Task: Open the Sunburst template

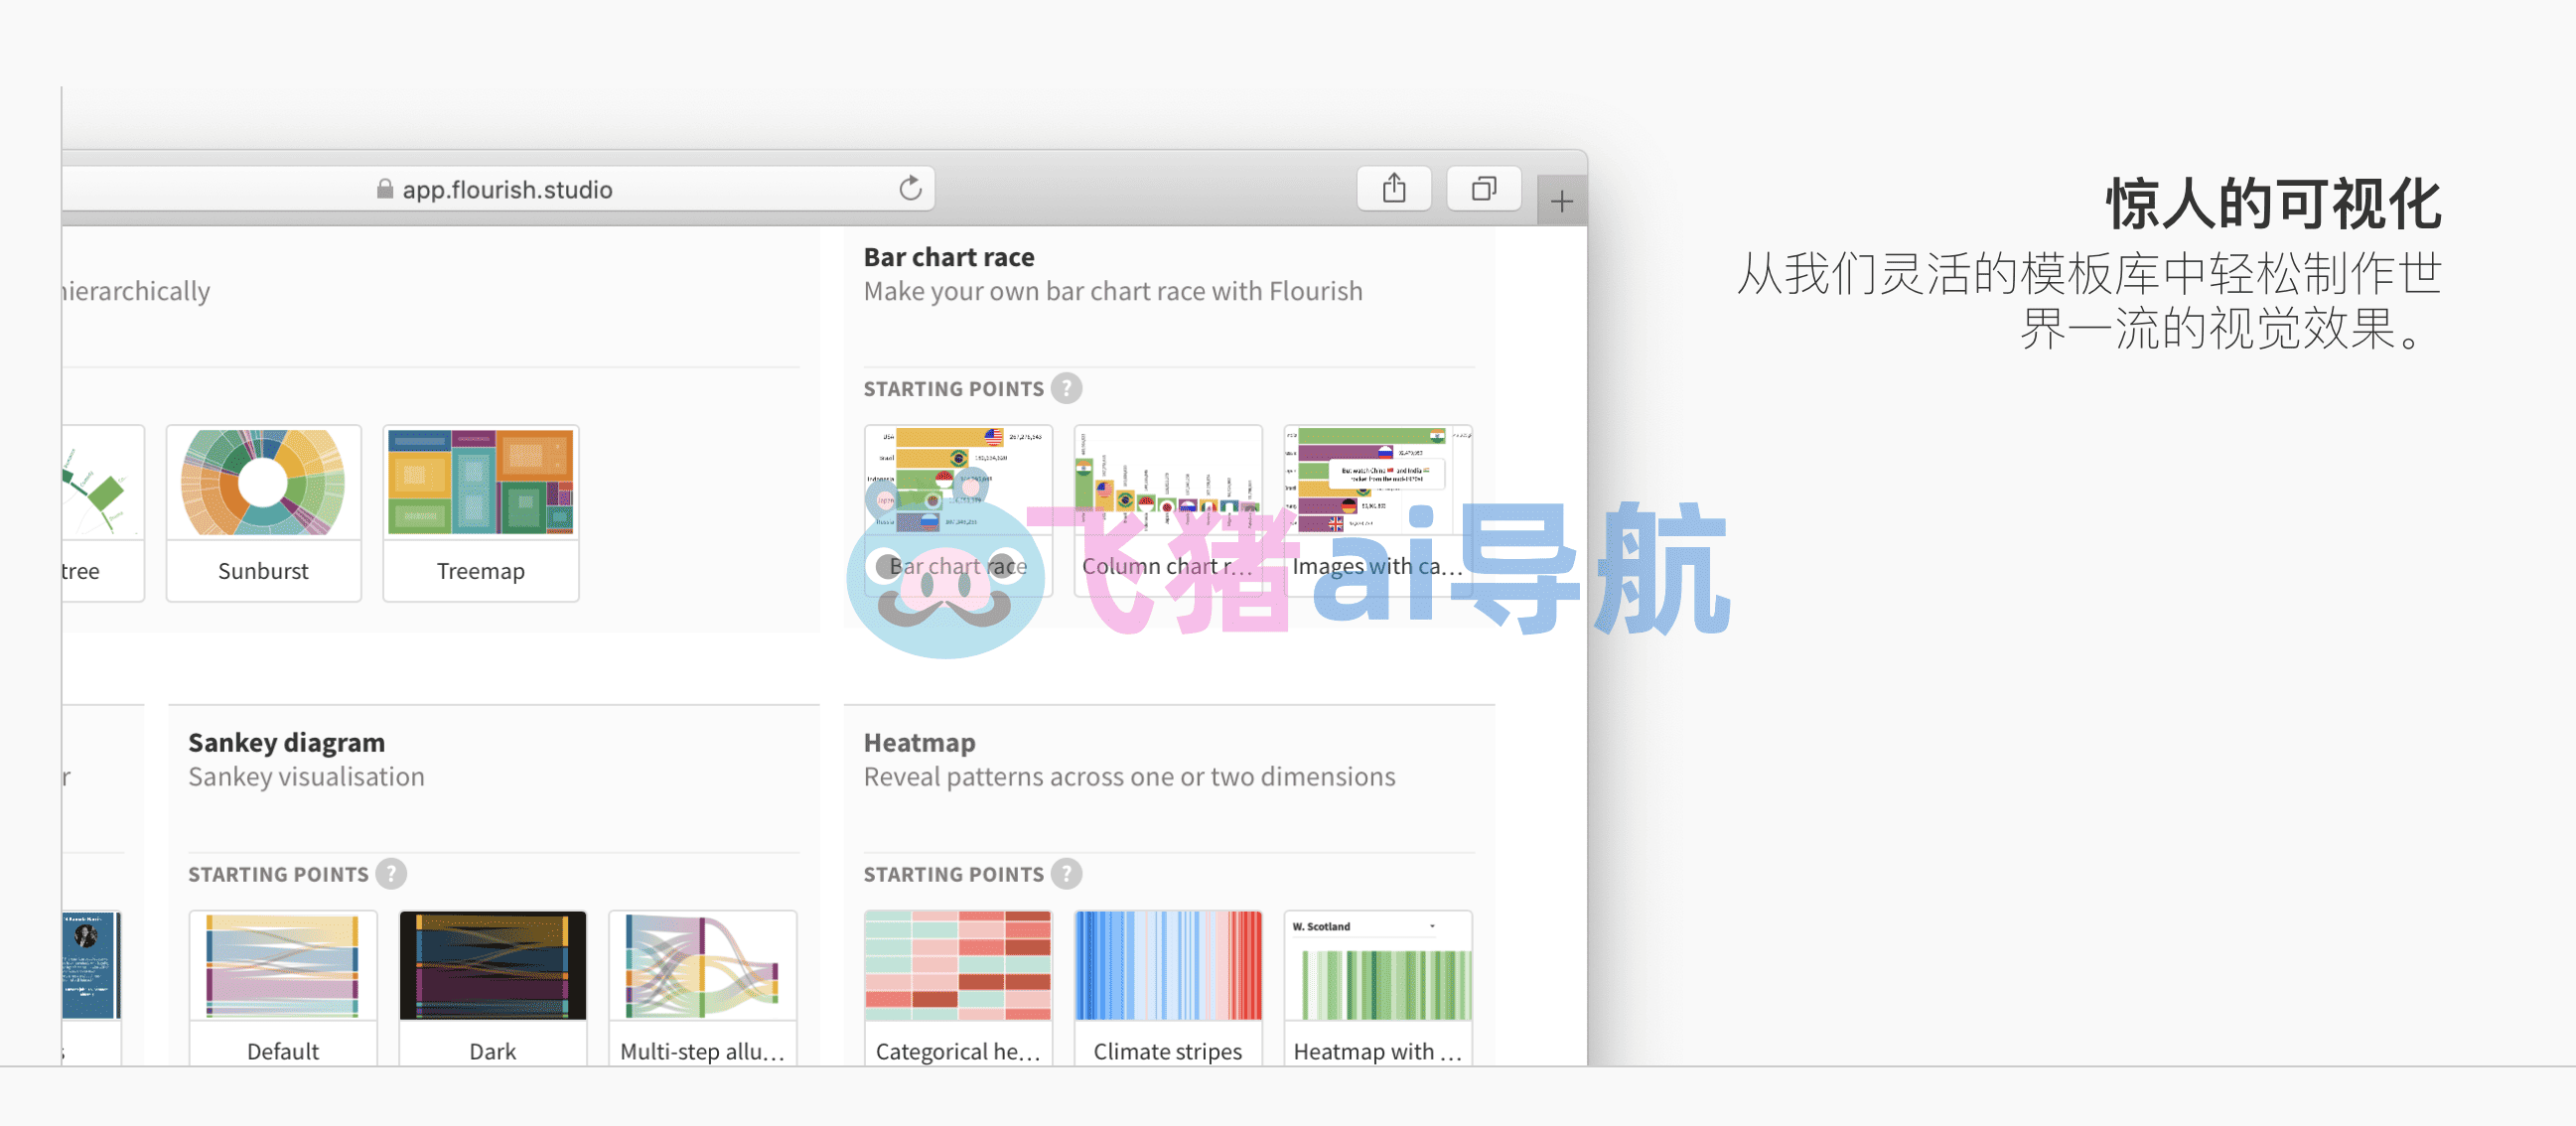Action: pyautogui.click(x=263, y=513)
